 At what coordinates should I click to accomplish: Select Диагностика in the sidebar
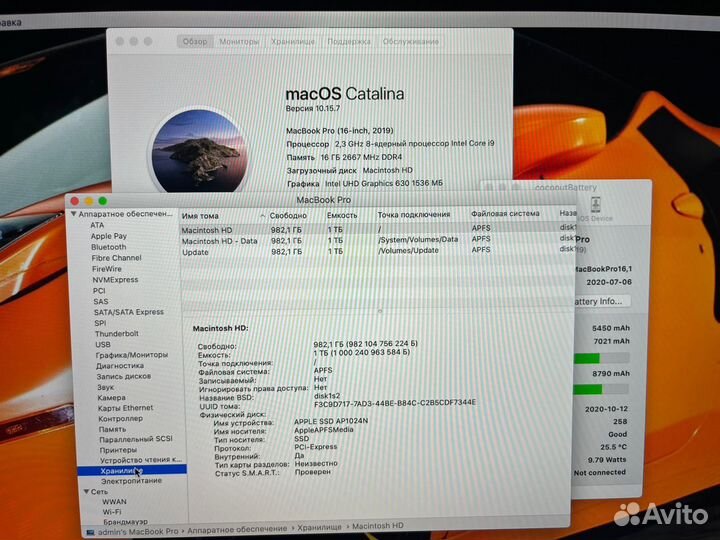[120, 366]
